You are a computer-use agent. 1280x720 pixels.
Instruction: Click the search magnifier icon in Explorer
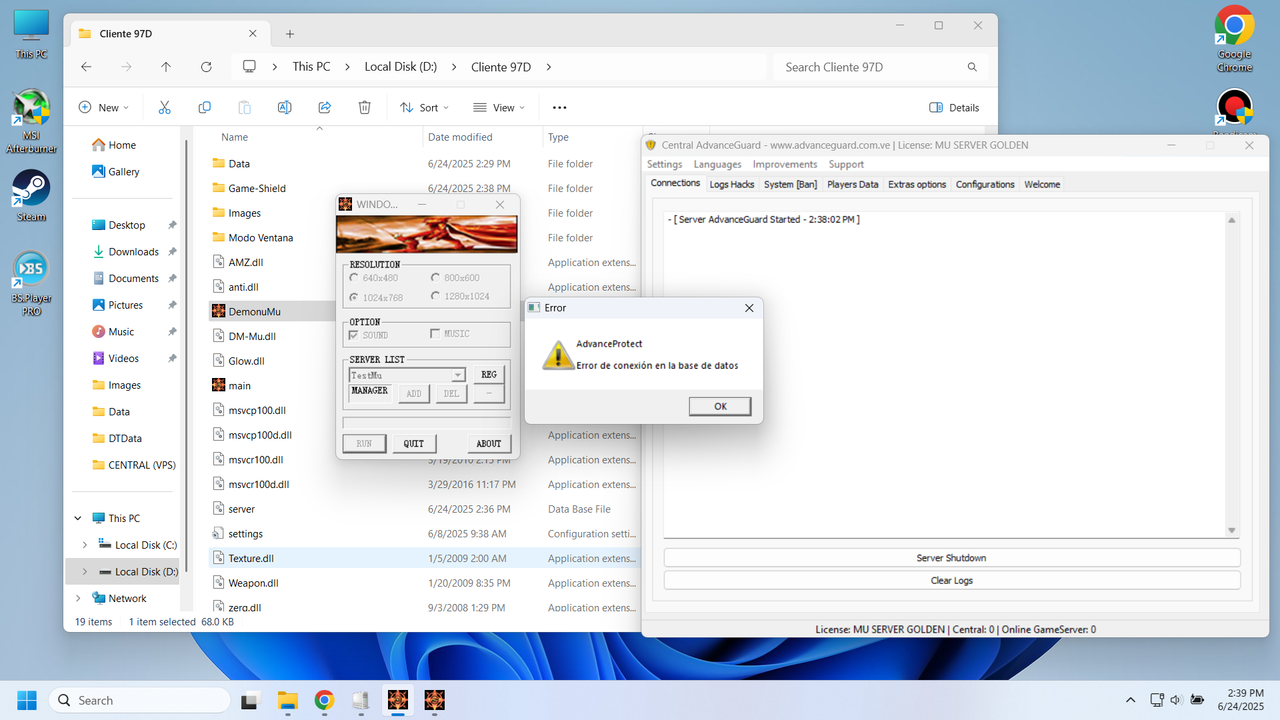972,67
